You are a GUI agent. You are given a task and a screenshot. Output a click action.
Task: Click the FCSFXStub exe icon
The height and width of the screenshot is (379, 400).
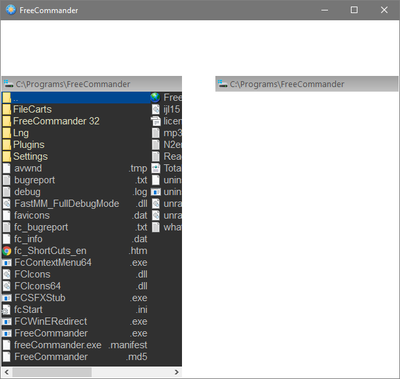click(x=7, y=298)
